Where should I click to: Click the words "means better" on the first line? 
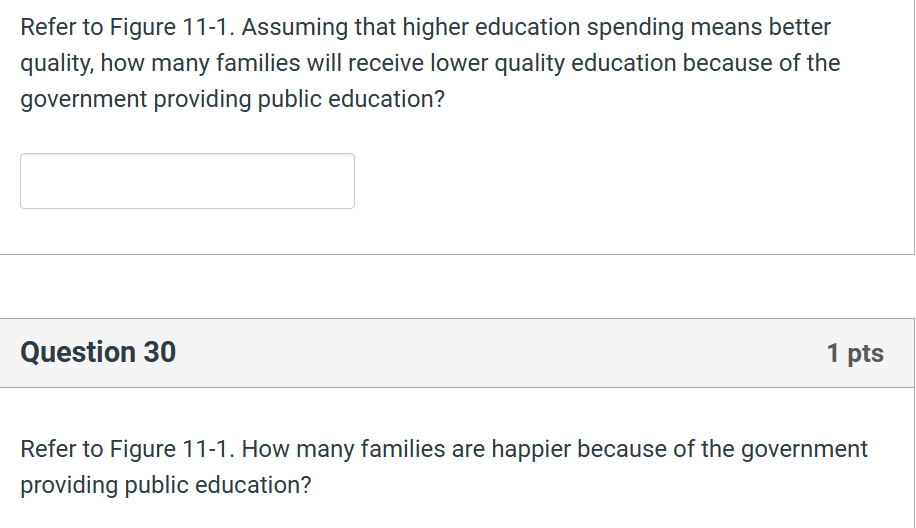tap(761, 27)
